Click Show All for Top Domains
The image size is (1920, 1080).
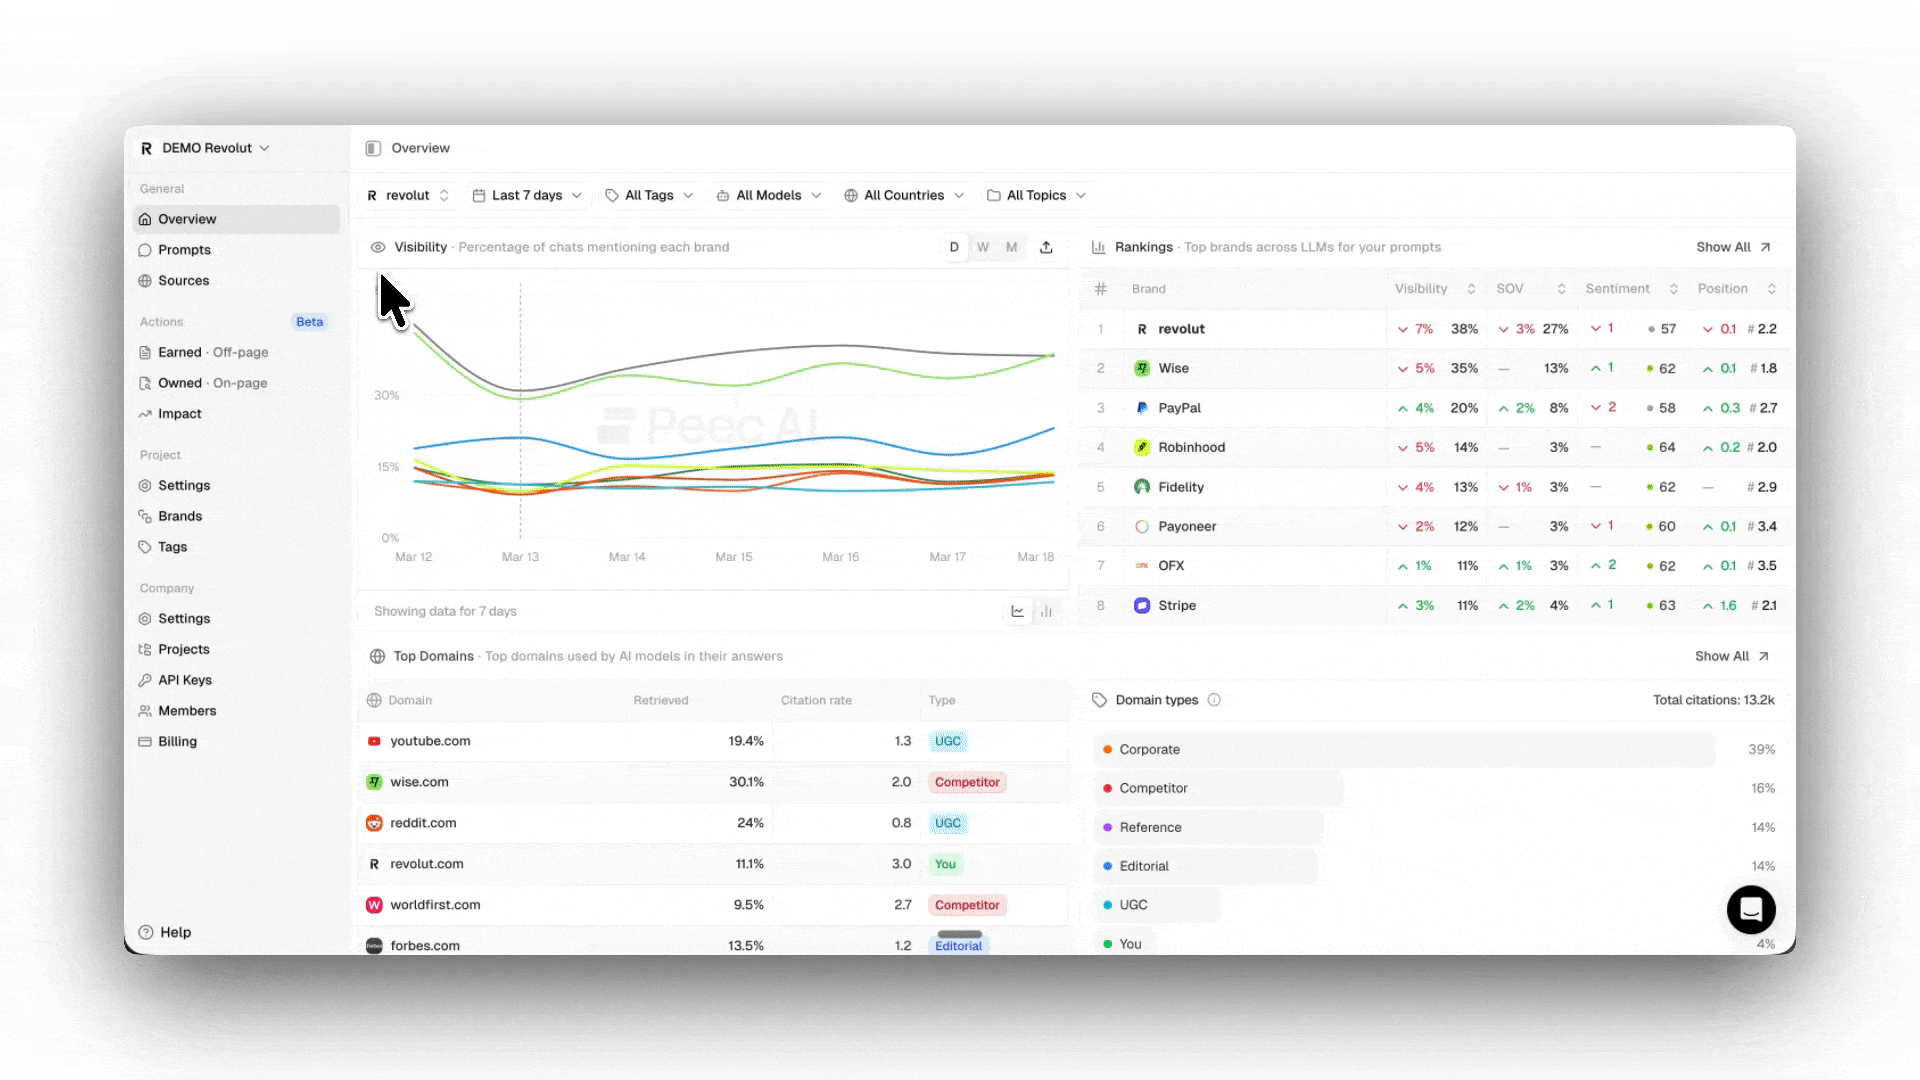[x=1732, y=656]
